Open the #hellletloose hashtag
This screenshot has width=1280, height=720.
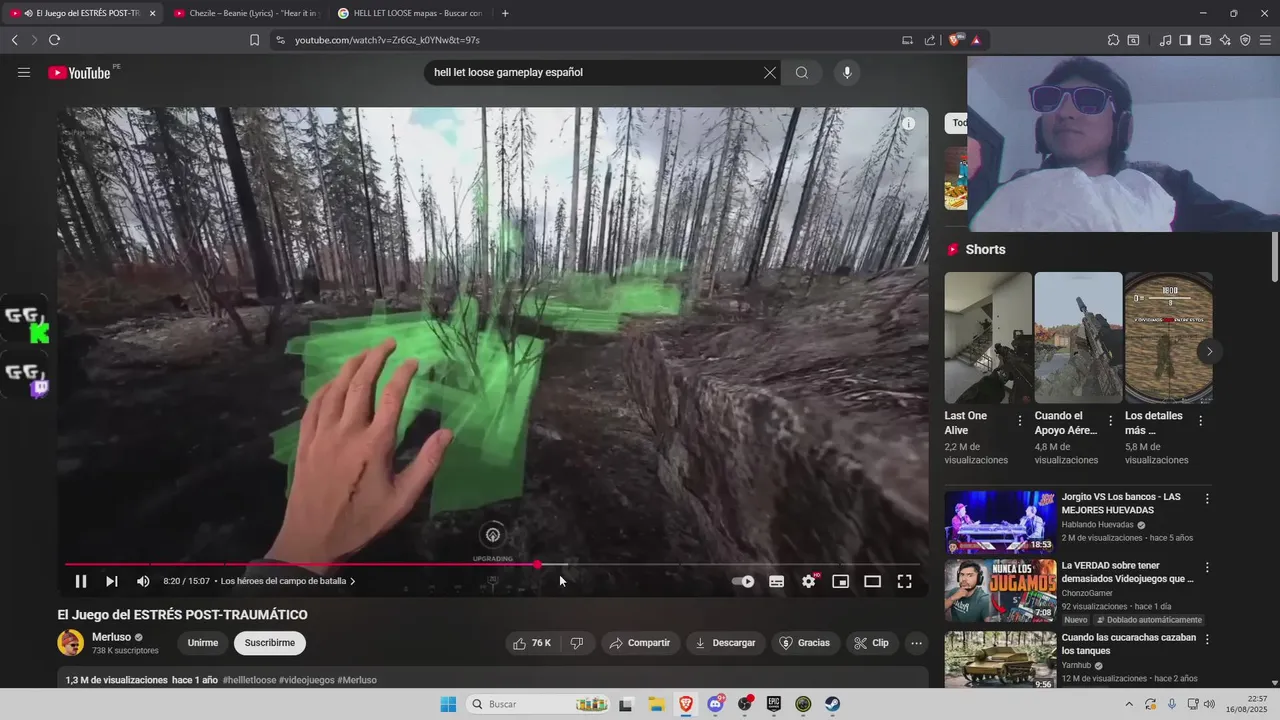(x=250, y=680)
